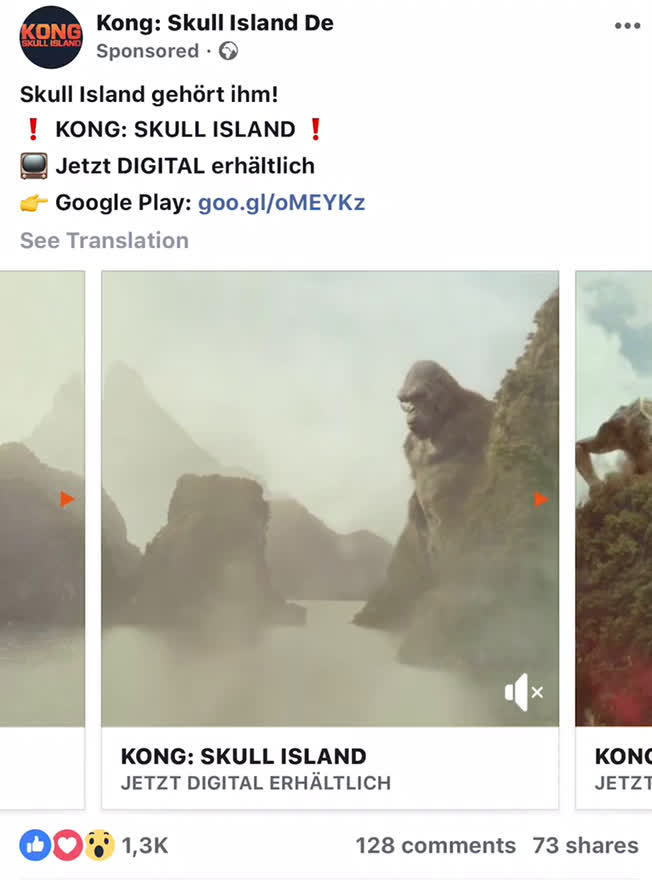652x880 pixels.
Task: Unmute the video with speaker icon
Action: pos(524,692)
